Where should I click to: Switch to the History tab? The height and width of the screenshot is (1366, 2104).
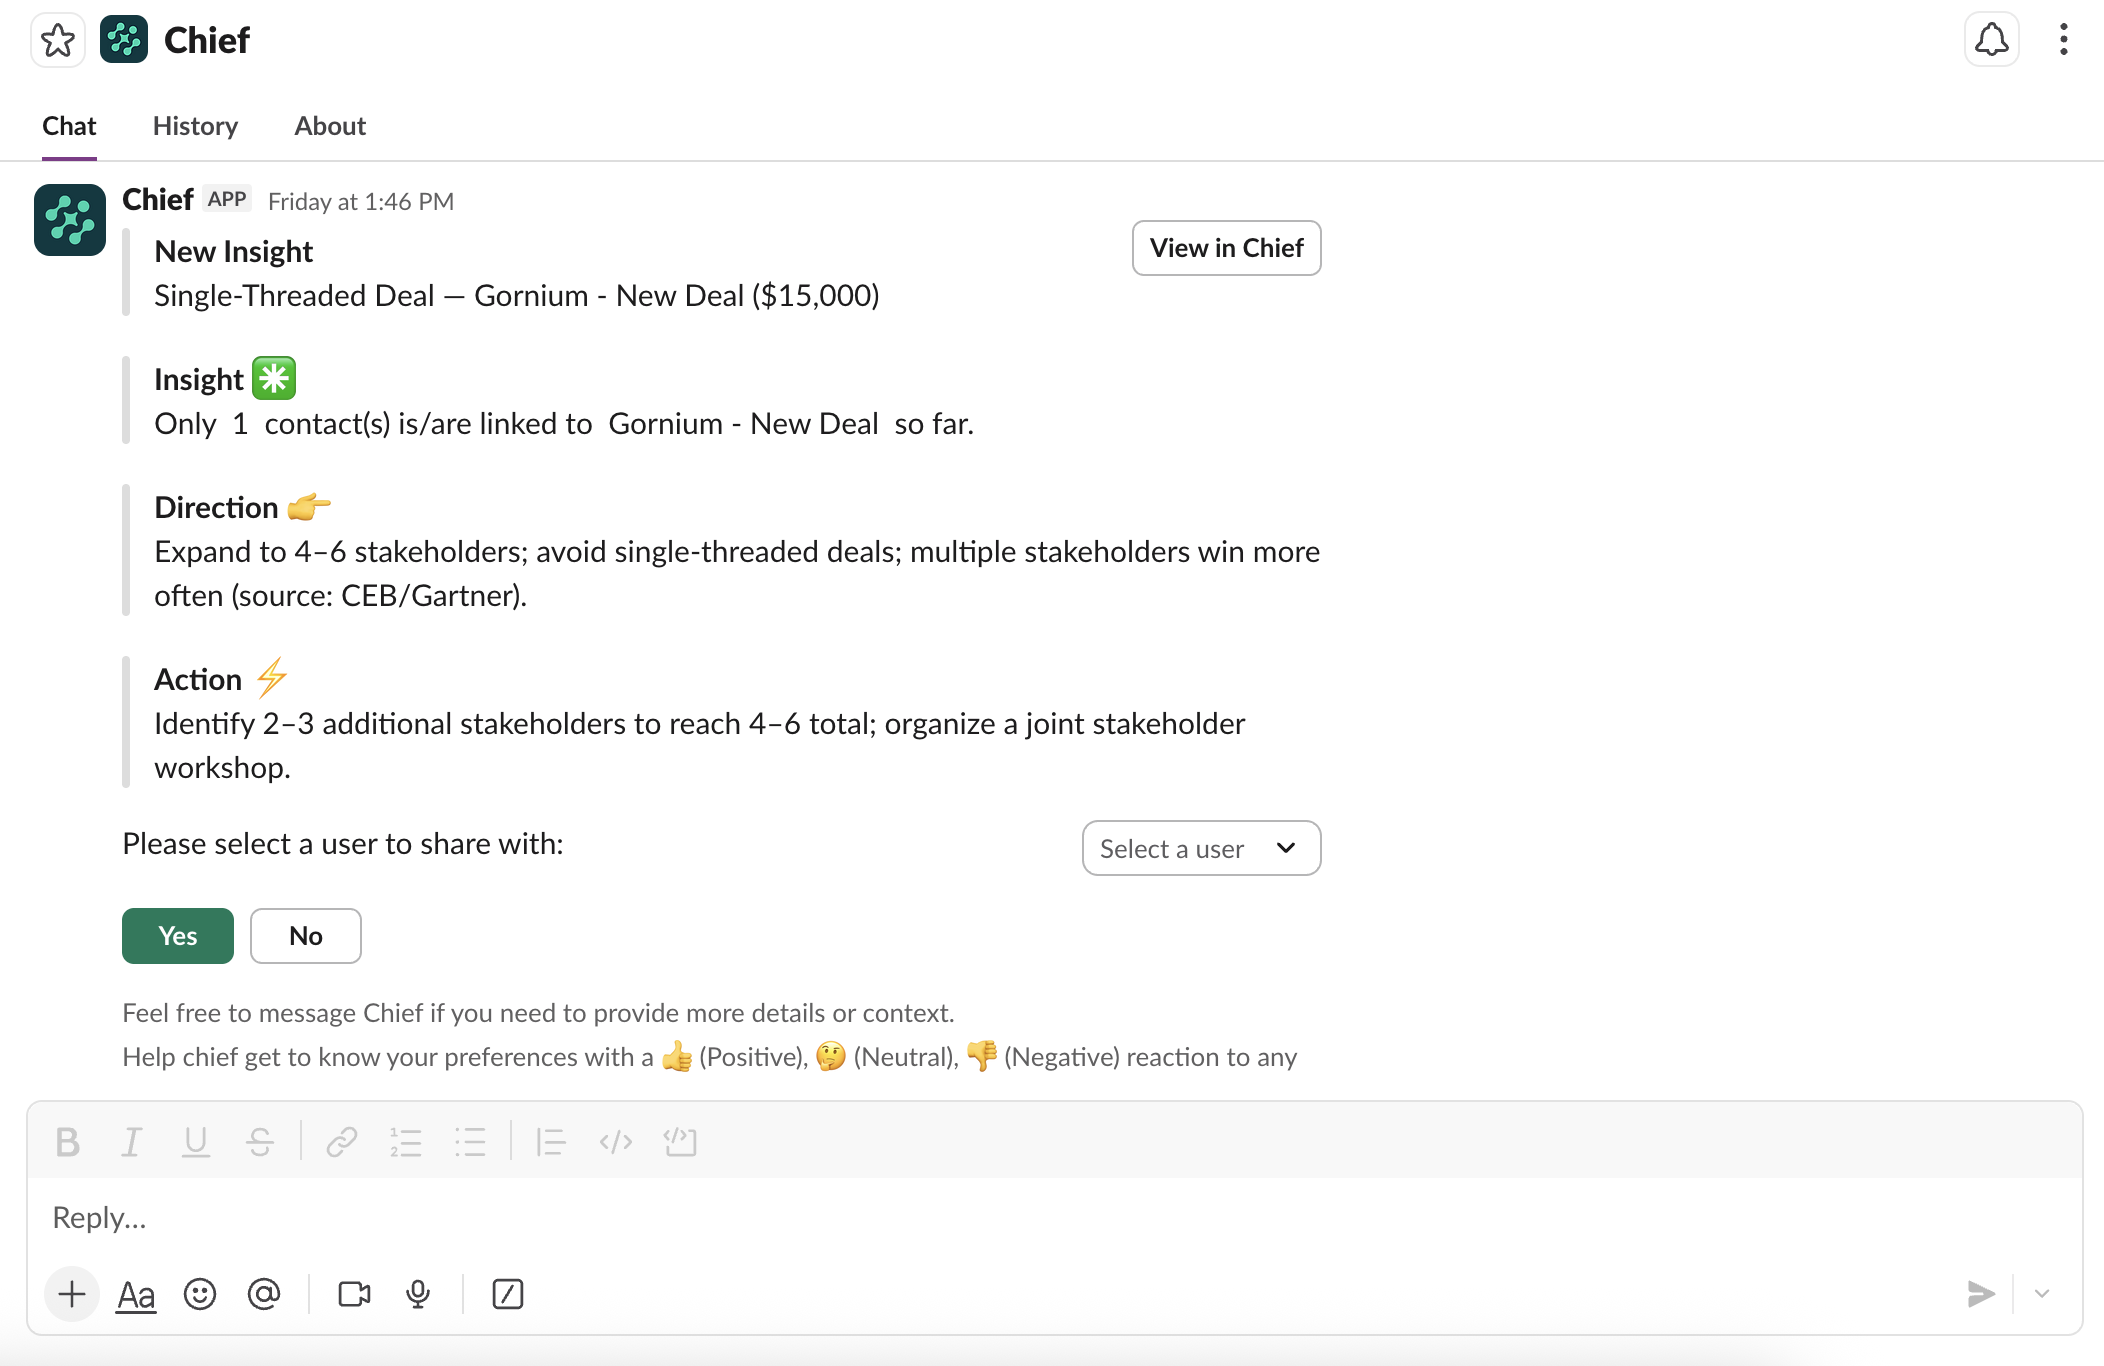pos(195,126)
